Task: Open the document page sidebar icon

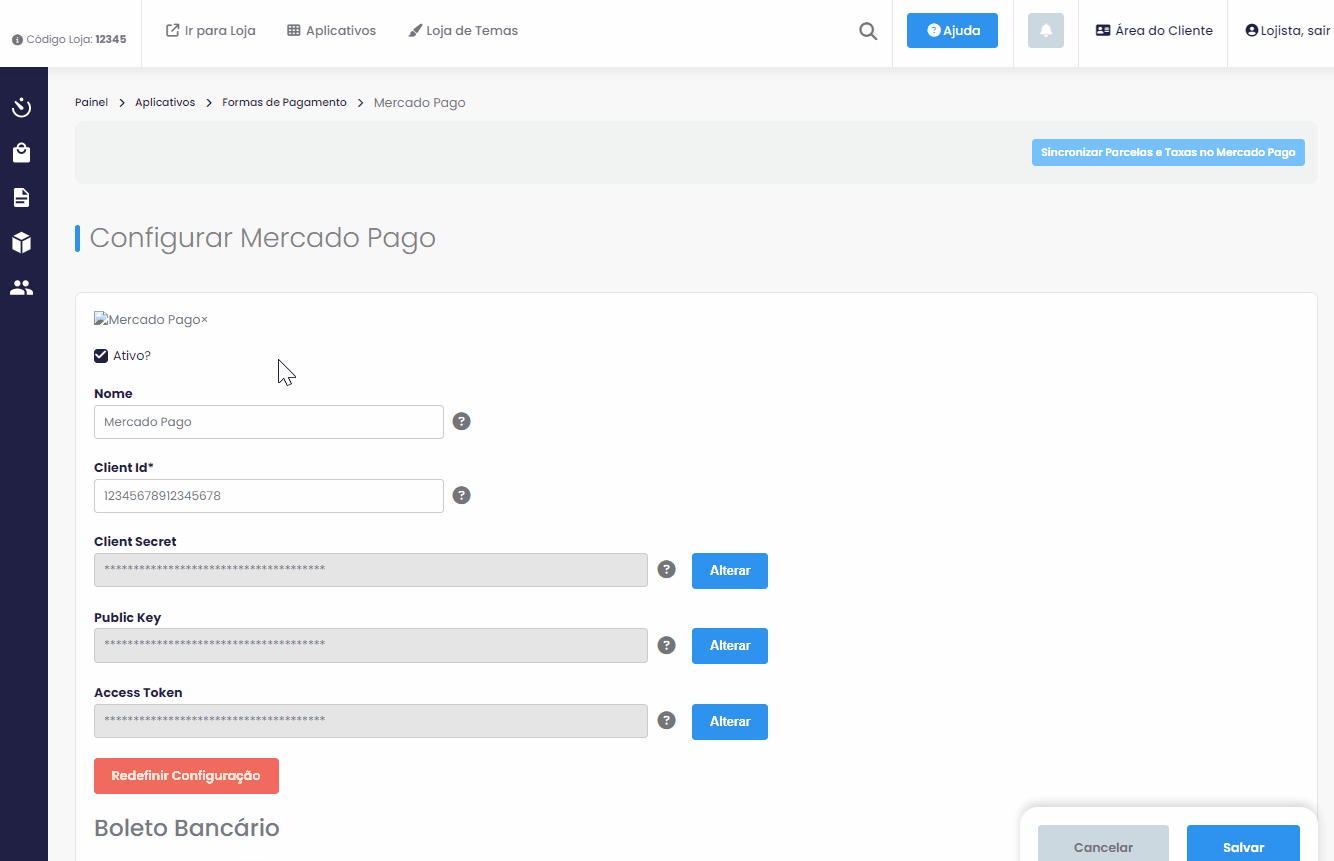Action: click(21, 197)
